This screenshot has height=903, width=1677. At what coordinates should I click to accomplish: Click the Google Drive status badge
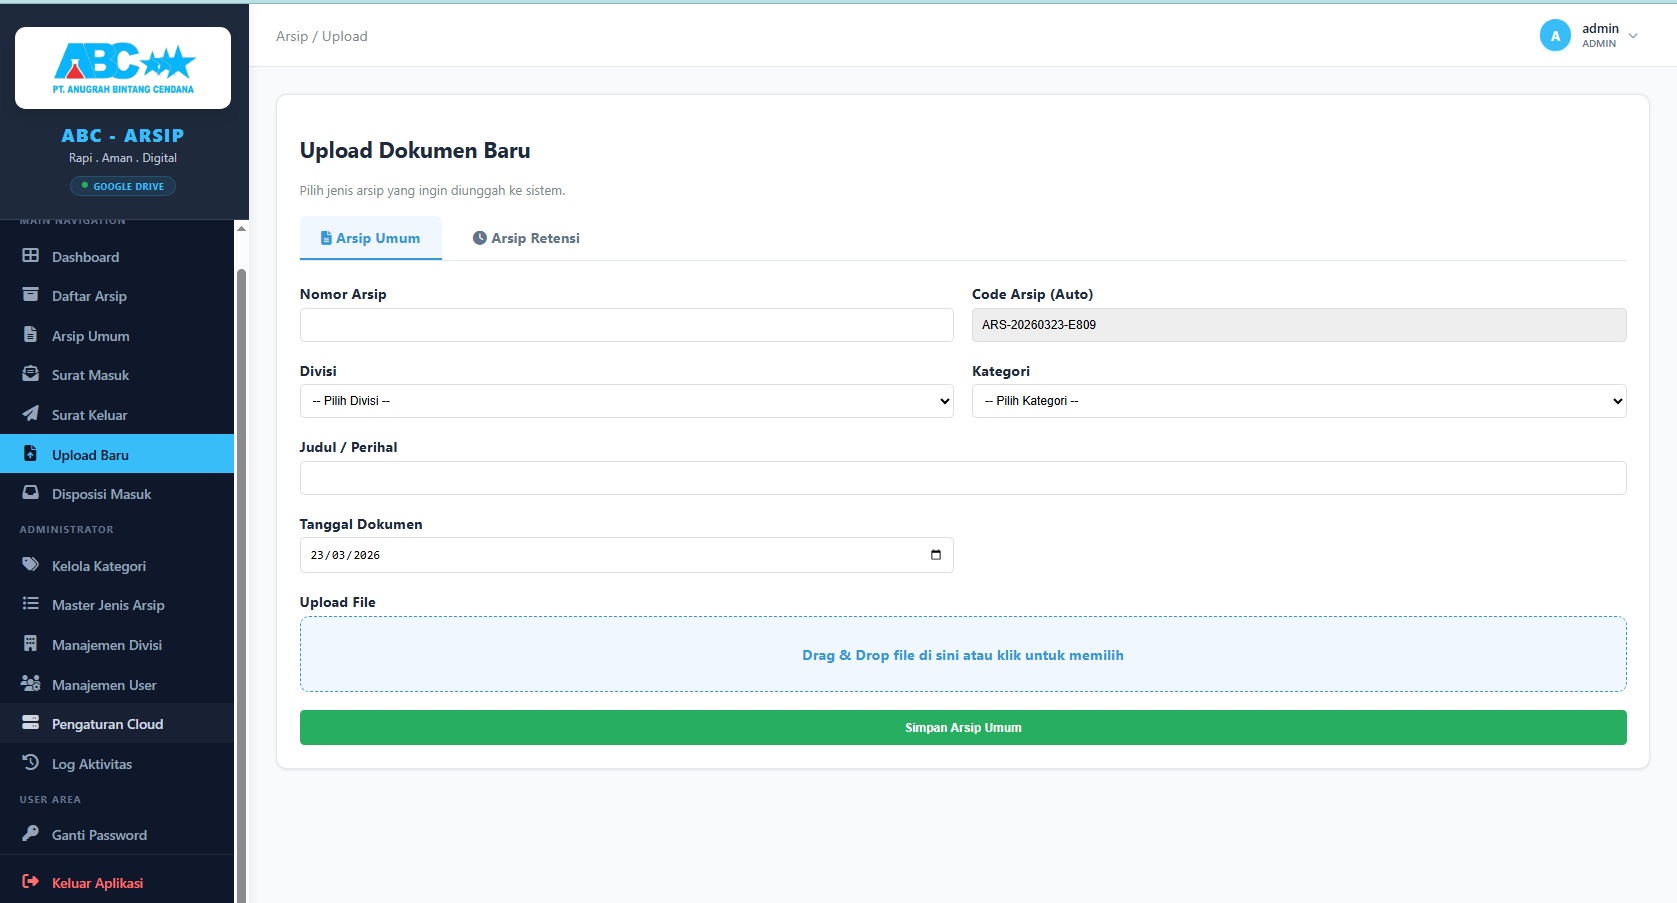coord(123,186)
